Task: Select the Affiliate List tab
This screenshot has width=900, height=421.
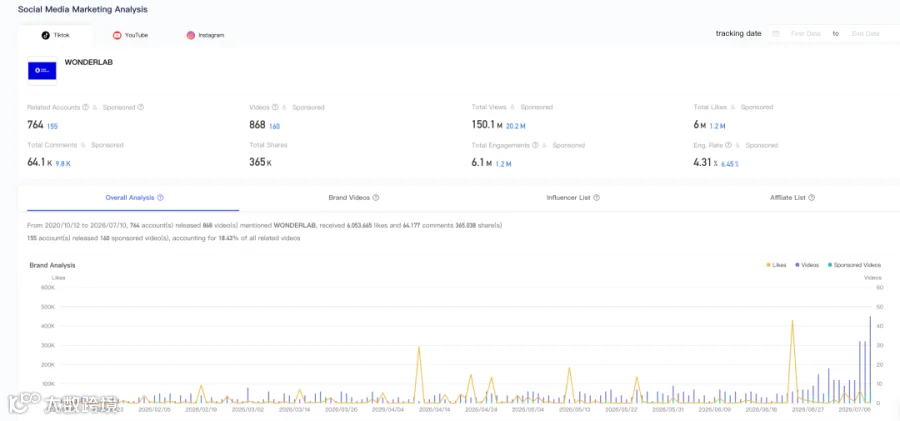Action: point(792,198)
